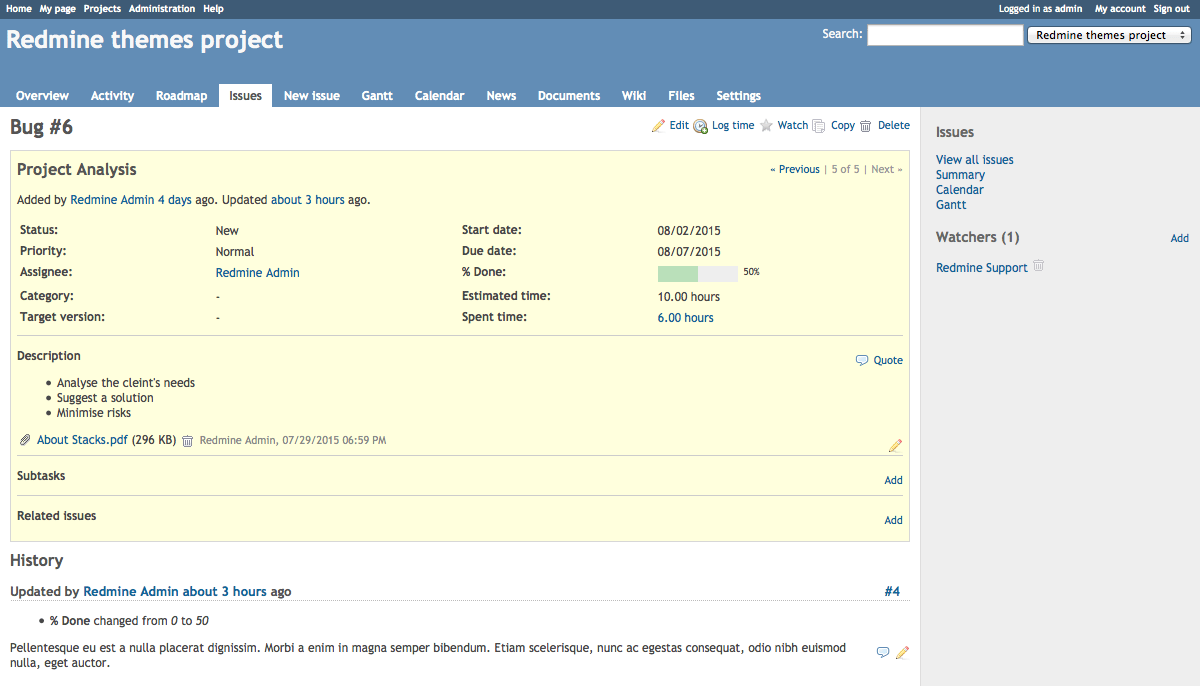Click the pencil Edit icon for Bug #6
Image resolution: width=1200 pixels, height=686 pixels.
click(x=658, y=126)
